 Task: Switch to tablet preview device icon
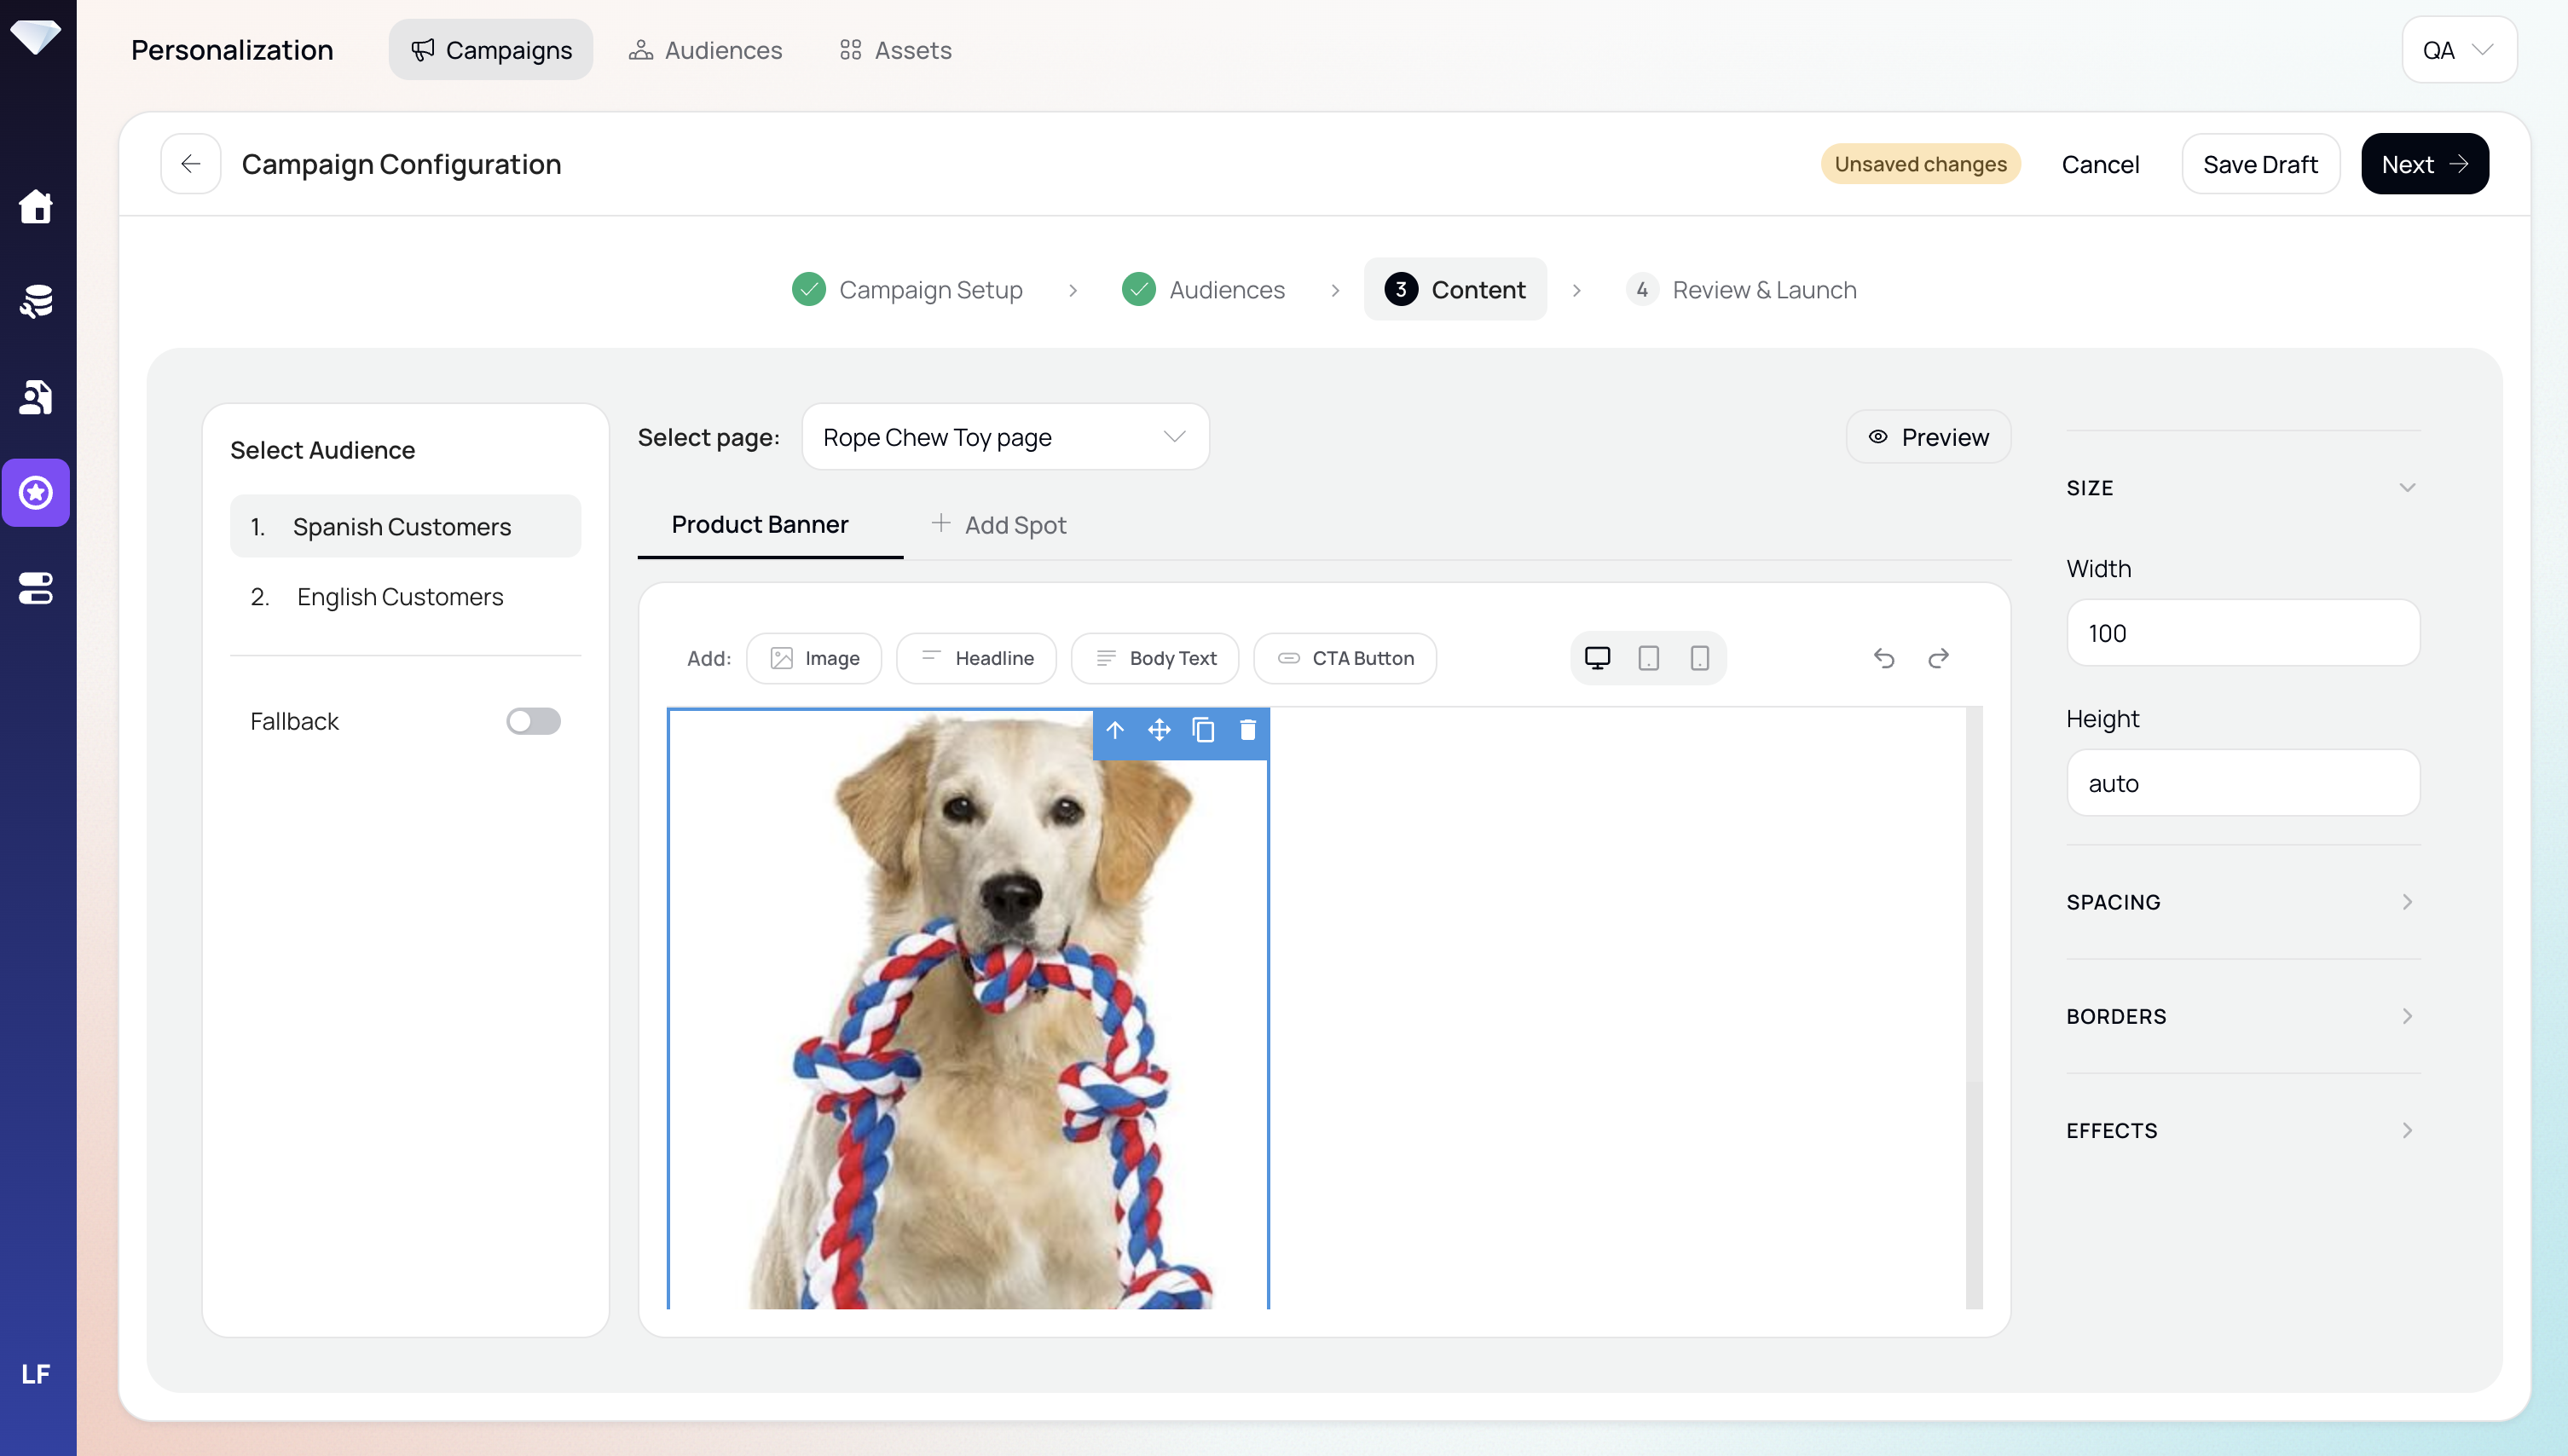[x=1648, y=658]
